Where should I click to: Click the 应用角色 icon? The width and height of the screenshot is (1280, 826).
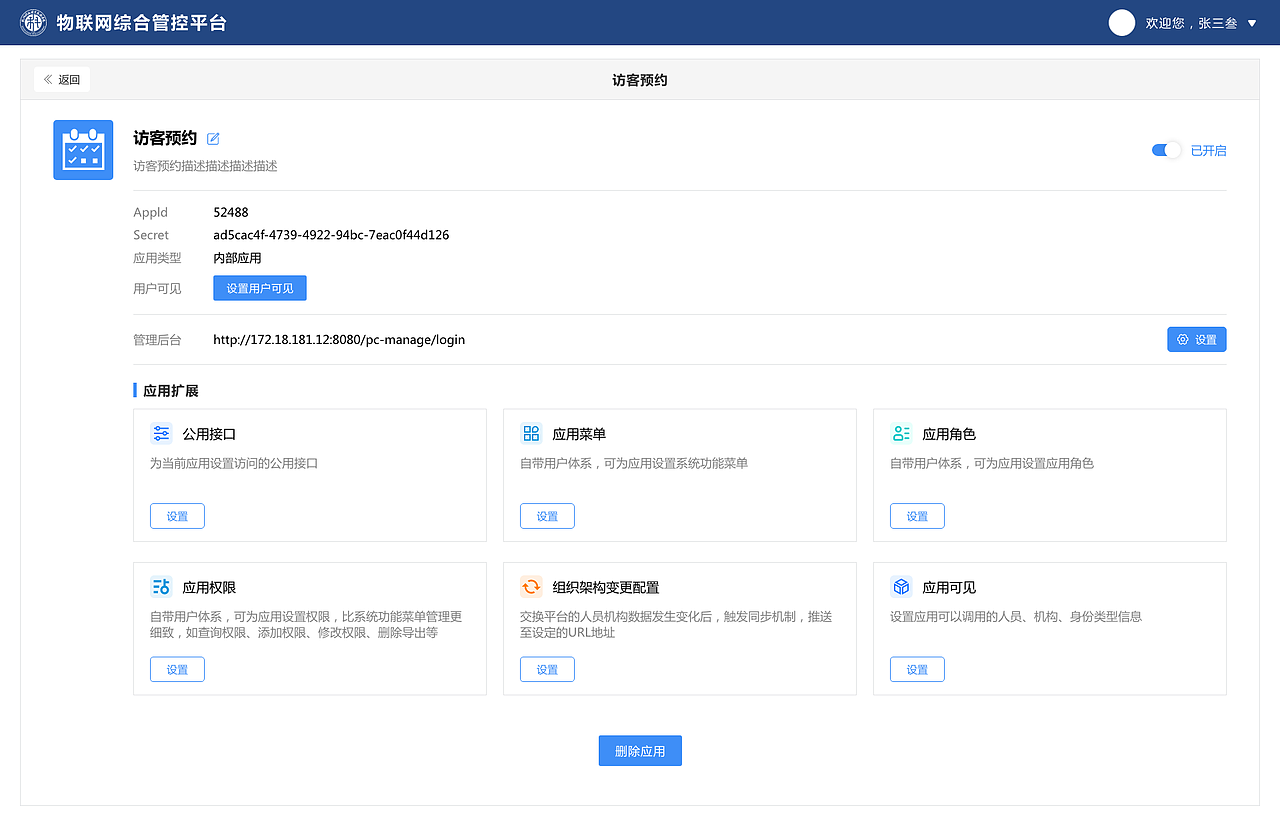click(x=901, y=433)
